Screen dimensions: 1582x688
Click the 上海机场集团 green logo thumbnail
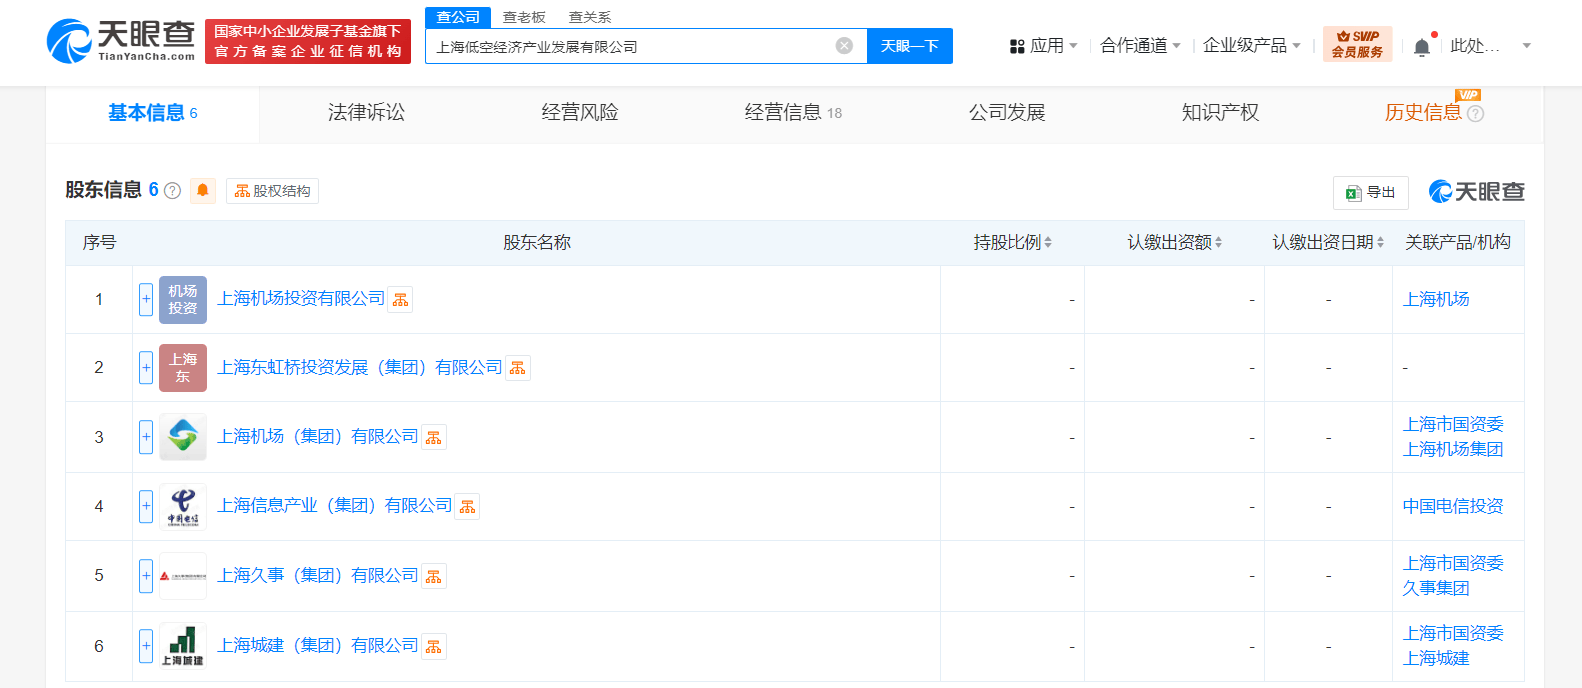[183, 437]
